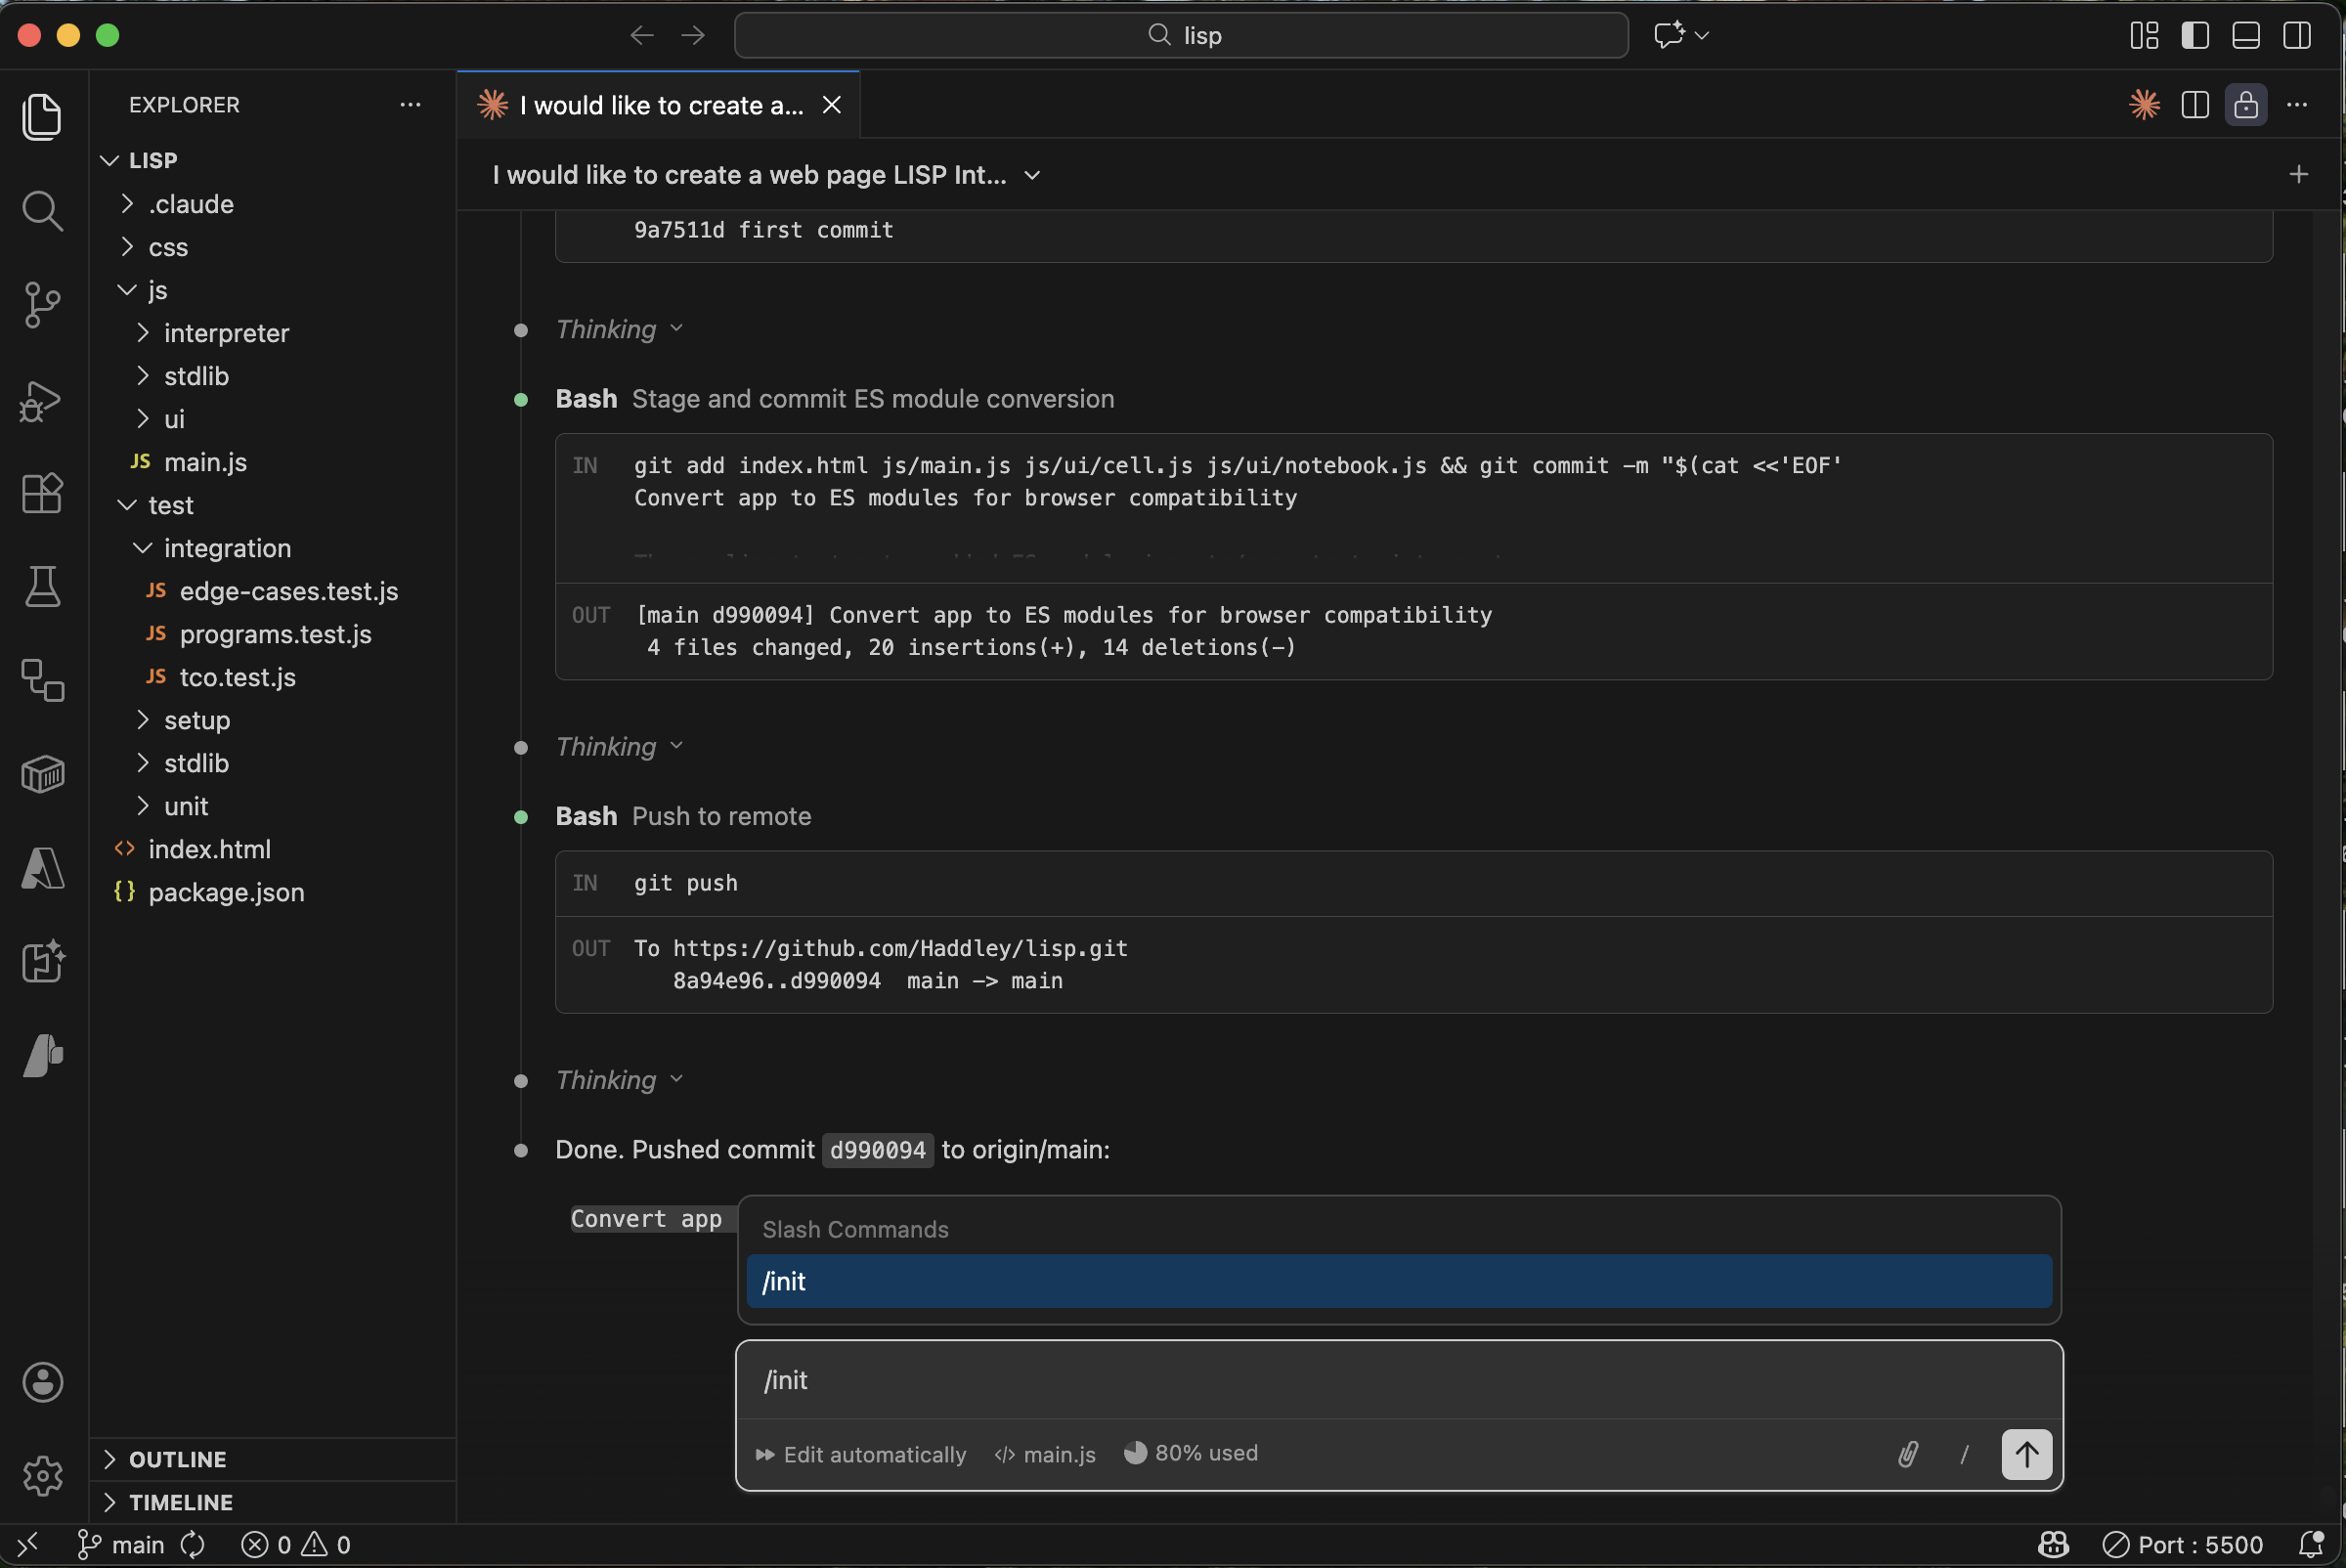Toggle the bottom panel visibility
2346x1568 pixels.
pyautogui.click(x=2245, y=35)
